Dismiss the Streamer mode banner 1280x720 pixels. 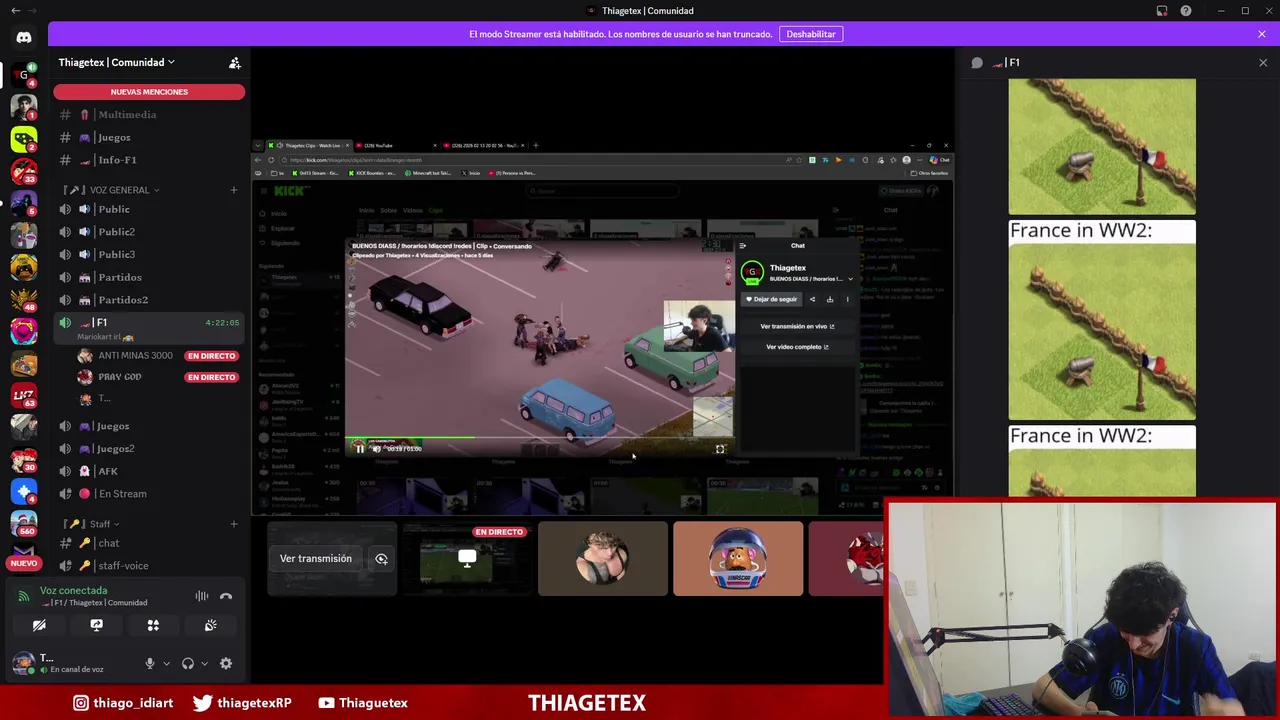1262,34
